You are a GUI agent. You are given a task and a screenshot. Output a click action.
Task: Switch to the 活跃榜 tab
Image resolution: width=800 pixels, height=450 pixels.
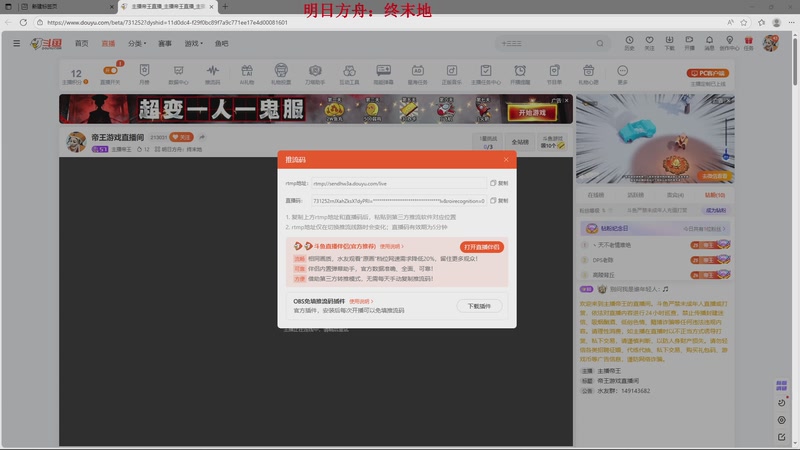coord(635,195)
